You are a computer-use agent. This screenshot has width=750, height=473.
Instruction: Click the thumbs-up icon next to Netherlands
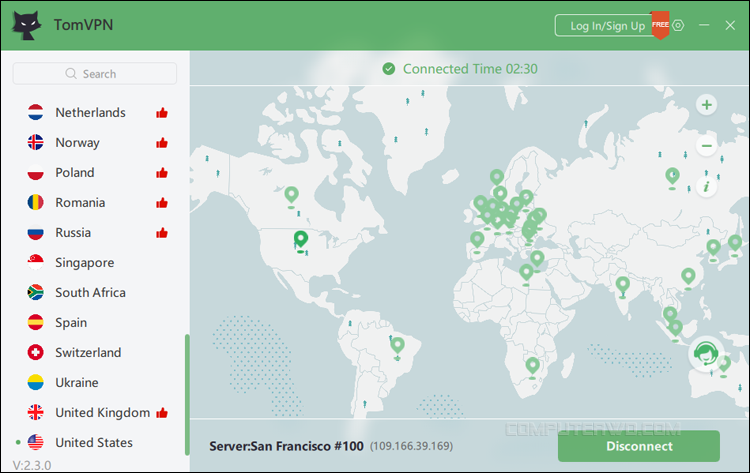162,113
